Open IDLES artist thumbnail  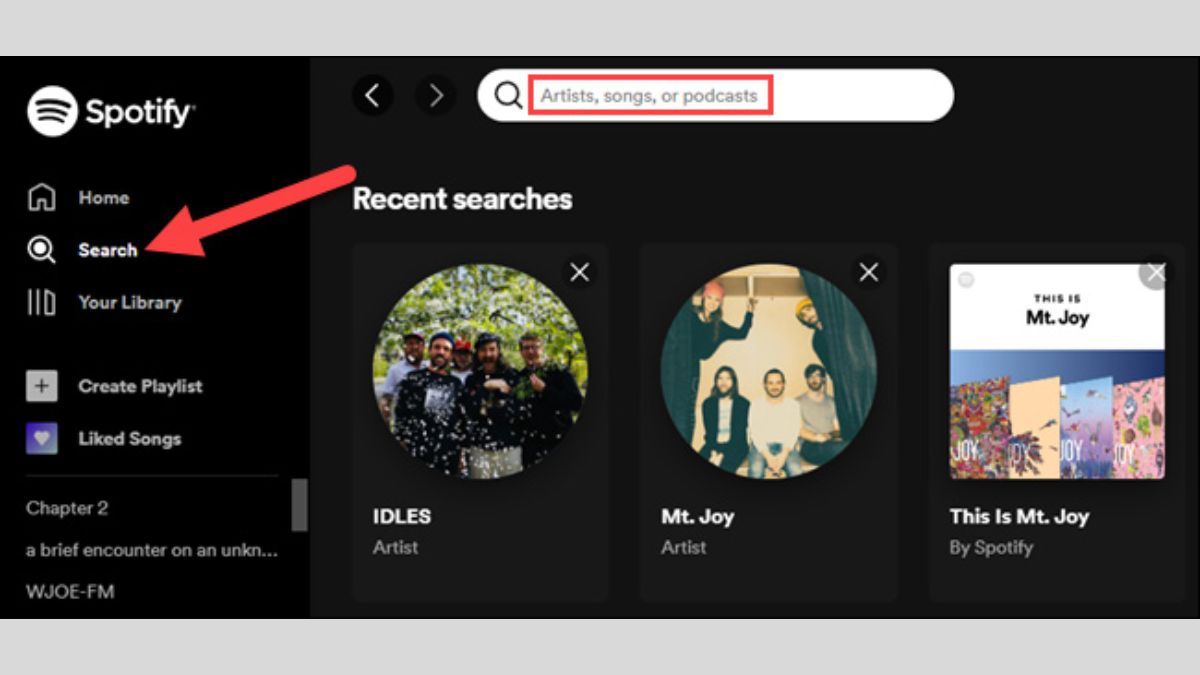[480, 371]
